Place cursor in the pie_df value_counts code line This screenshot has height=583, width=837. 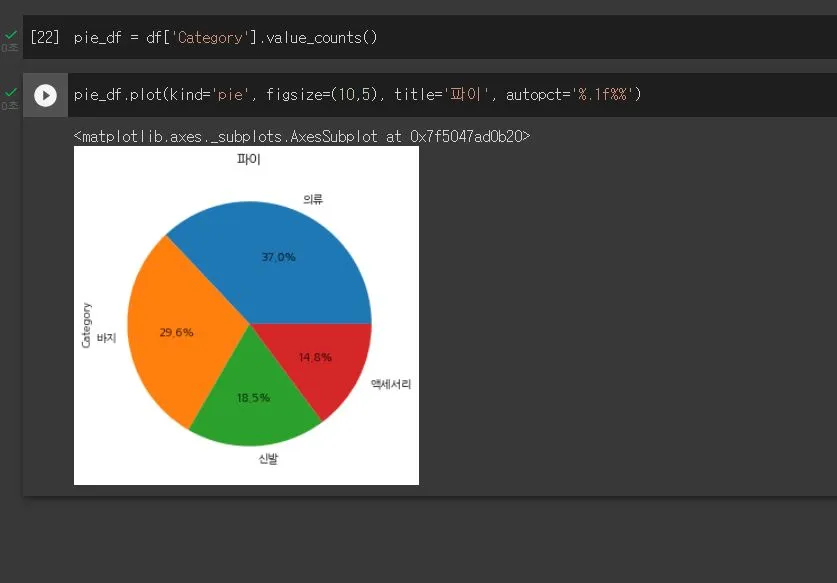pyautogui.click(x=225, y=37)
